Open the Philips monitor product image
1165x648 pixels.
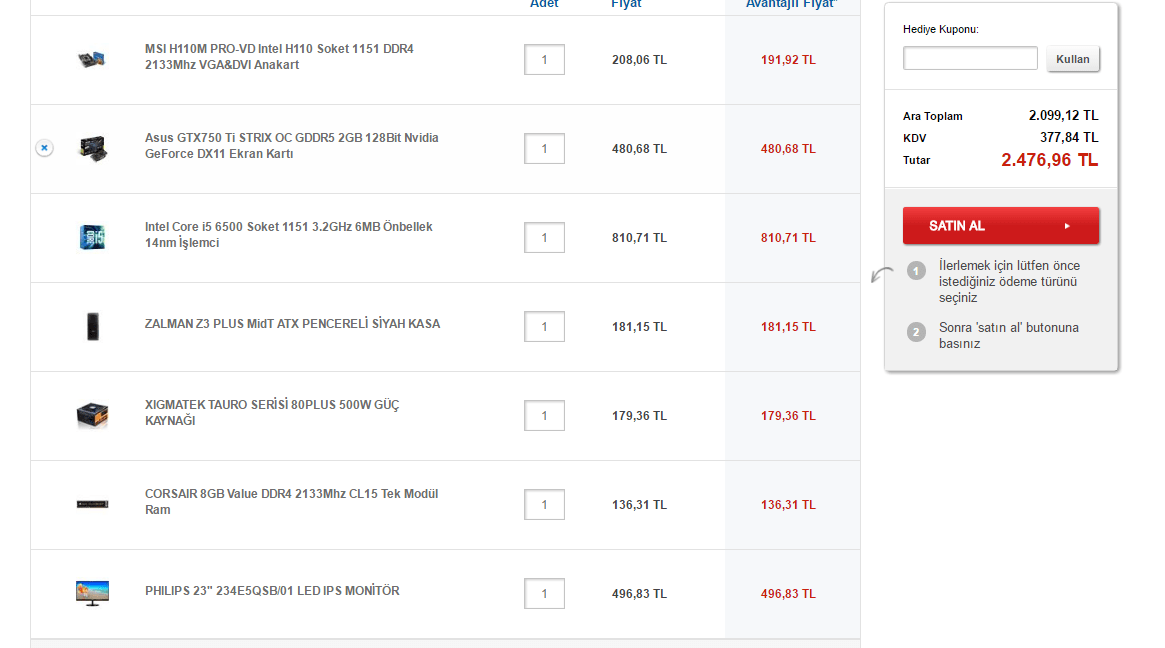92,592
